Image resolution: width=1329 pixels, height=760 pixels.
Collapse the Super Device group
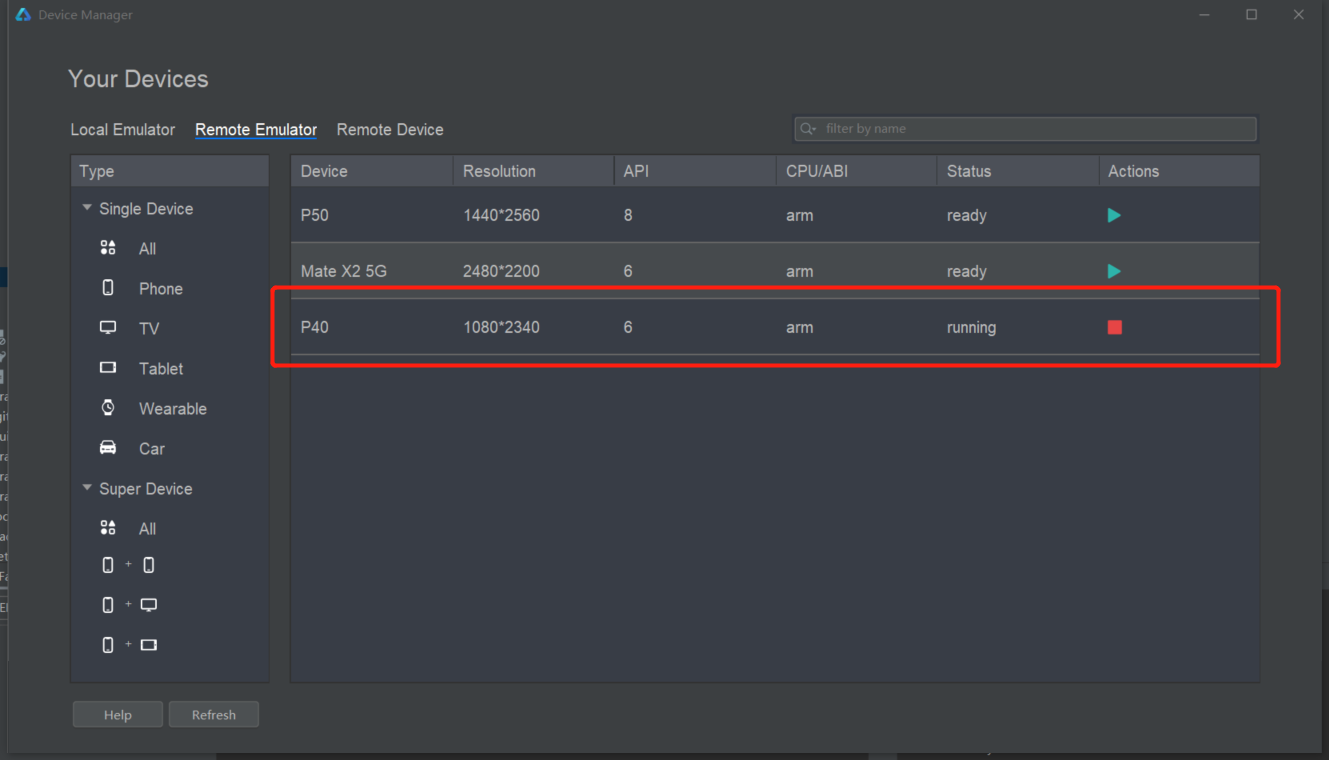(87, 488)
